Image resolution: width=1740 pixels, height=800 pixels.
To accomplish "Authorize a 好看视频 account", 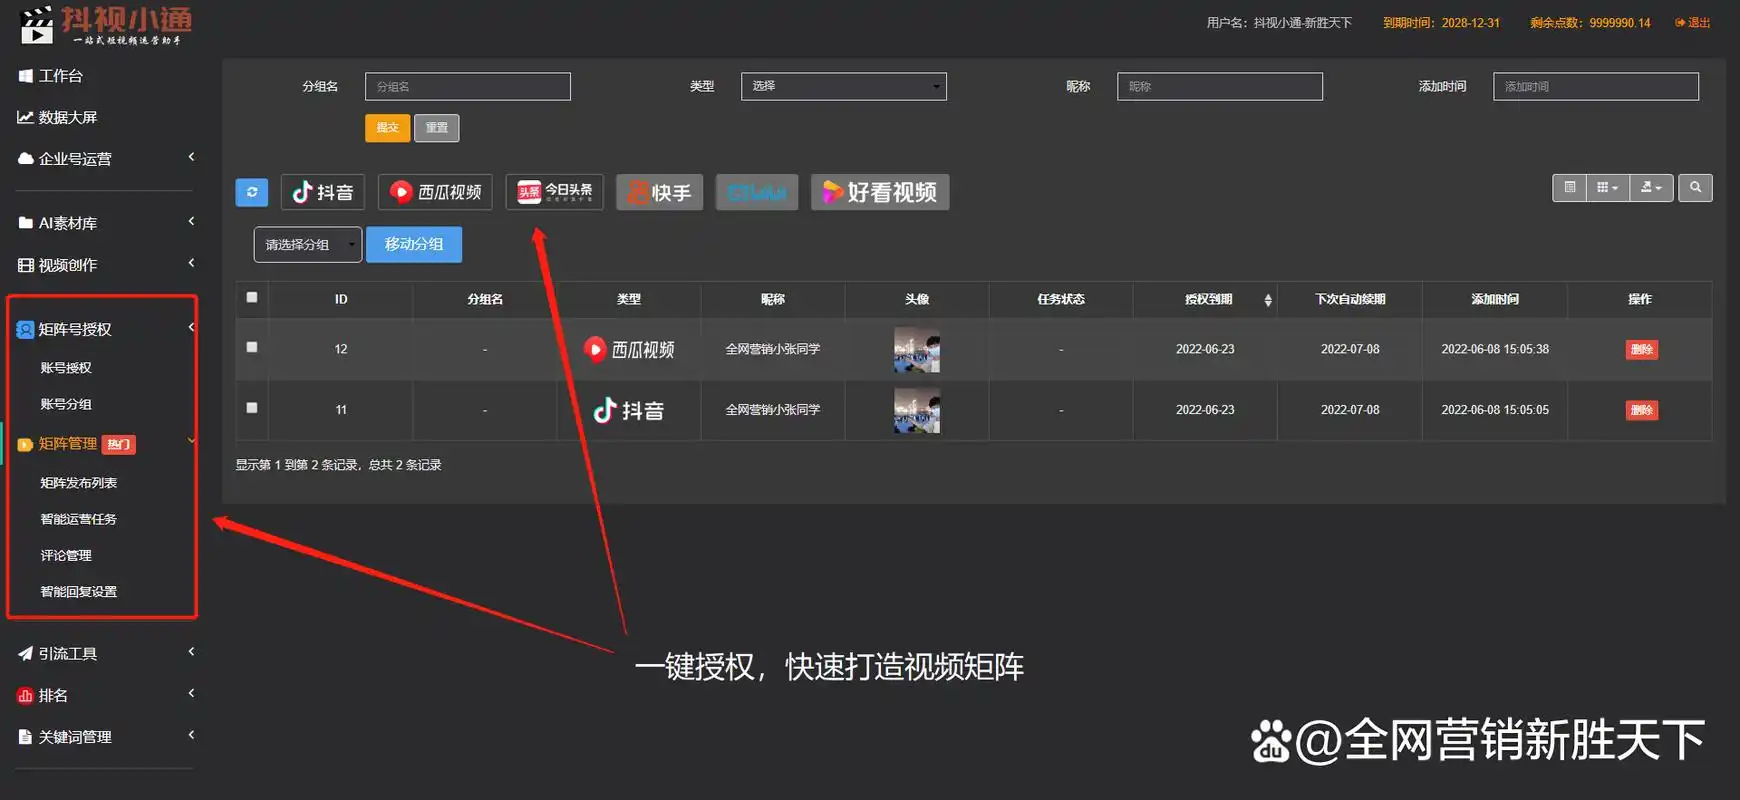I will click(x=880, y=192).
